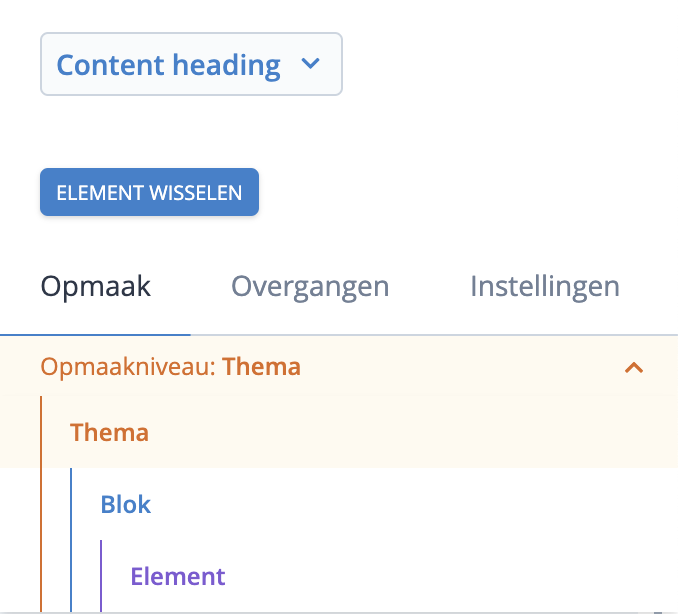Select the Blok styling level

(x=125, y=504)
